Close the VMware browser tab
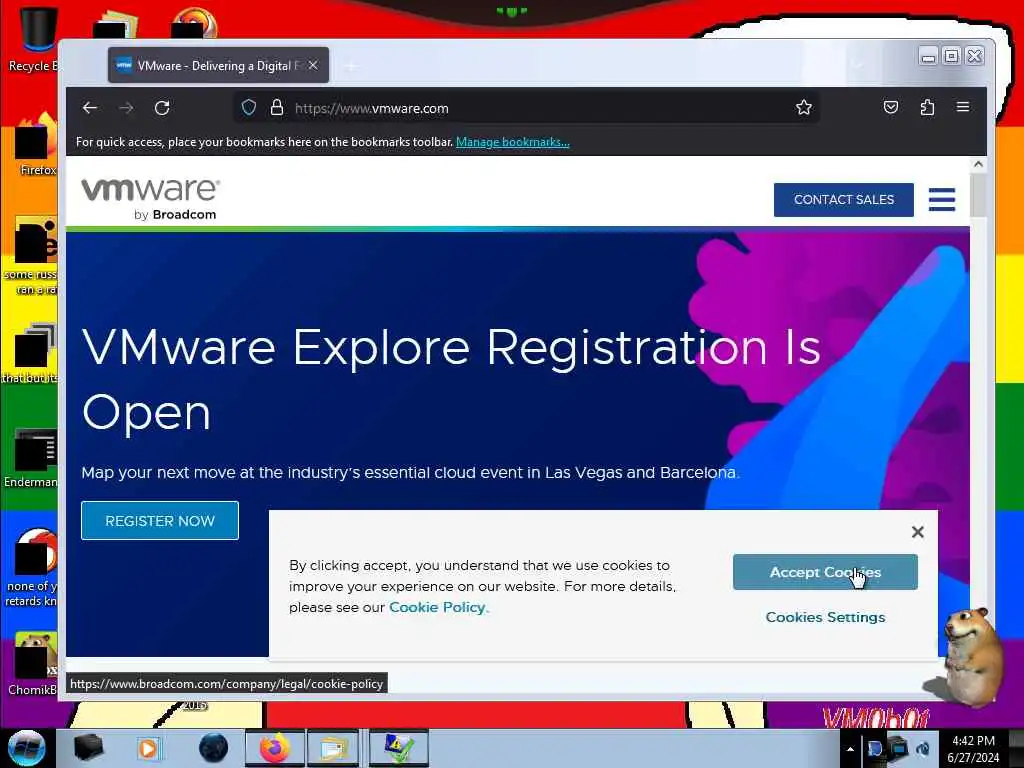The image size is (1024, 768). 313,65
